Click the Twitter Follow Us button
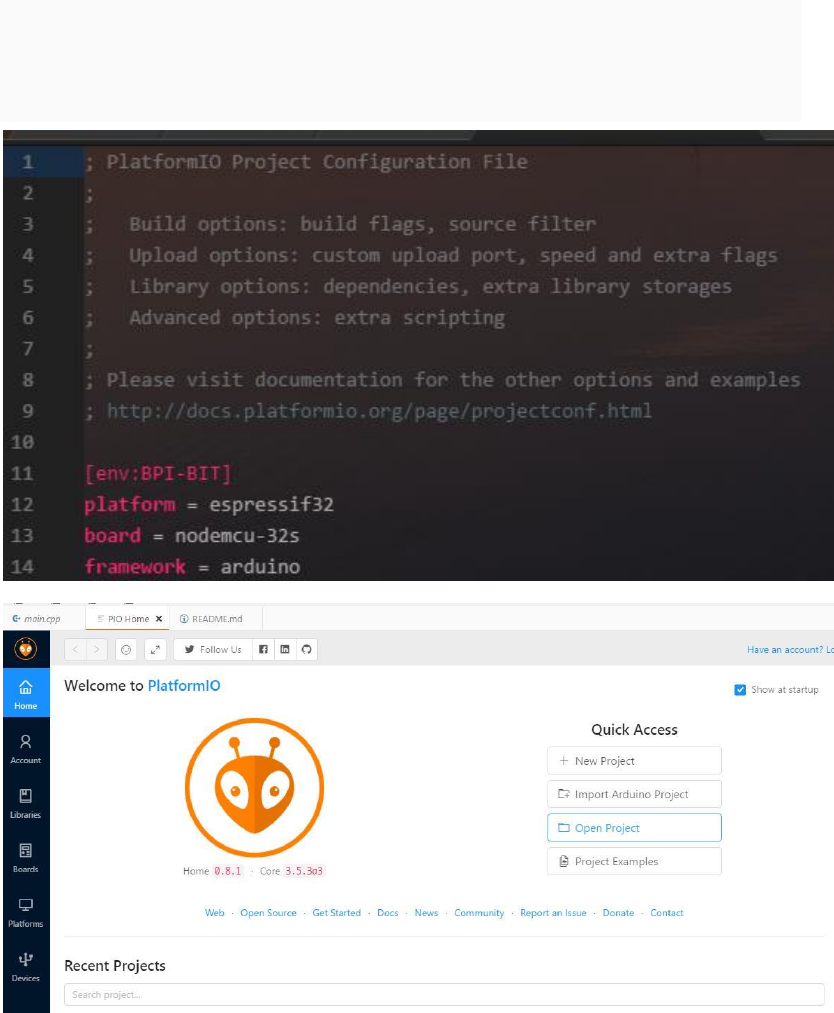 pyautogui.click(x=213, y=649)
